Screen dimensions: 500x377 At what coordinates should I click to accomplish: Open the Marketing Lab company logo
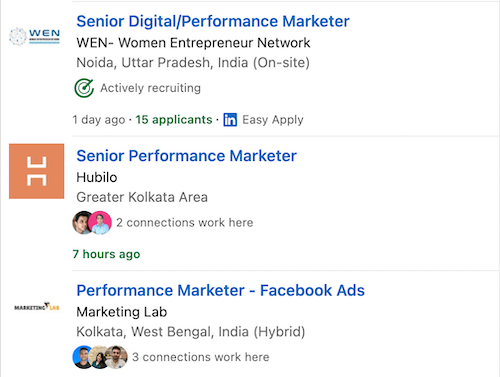click(x=37, y=306)
